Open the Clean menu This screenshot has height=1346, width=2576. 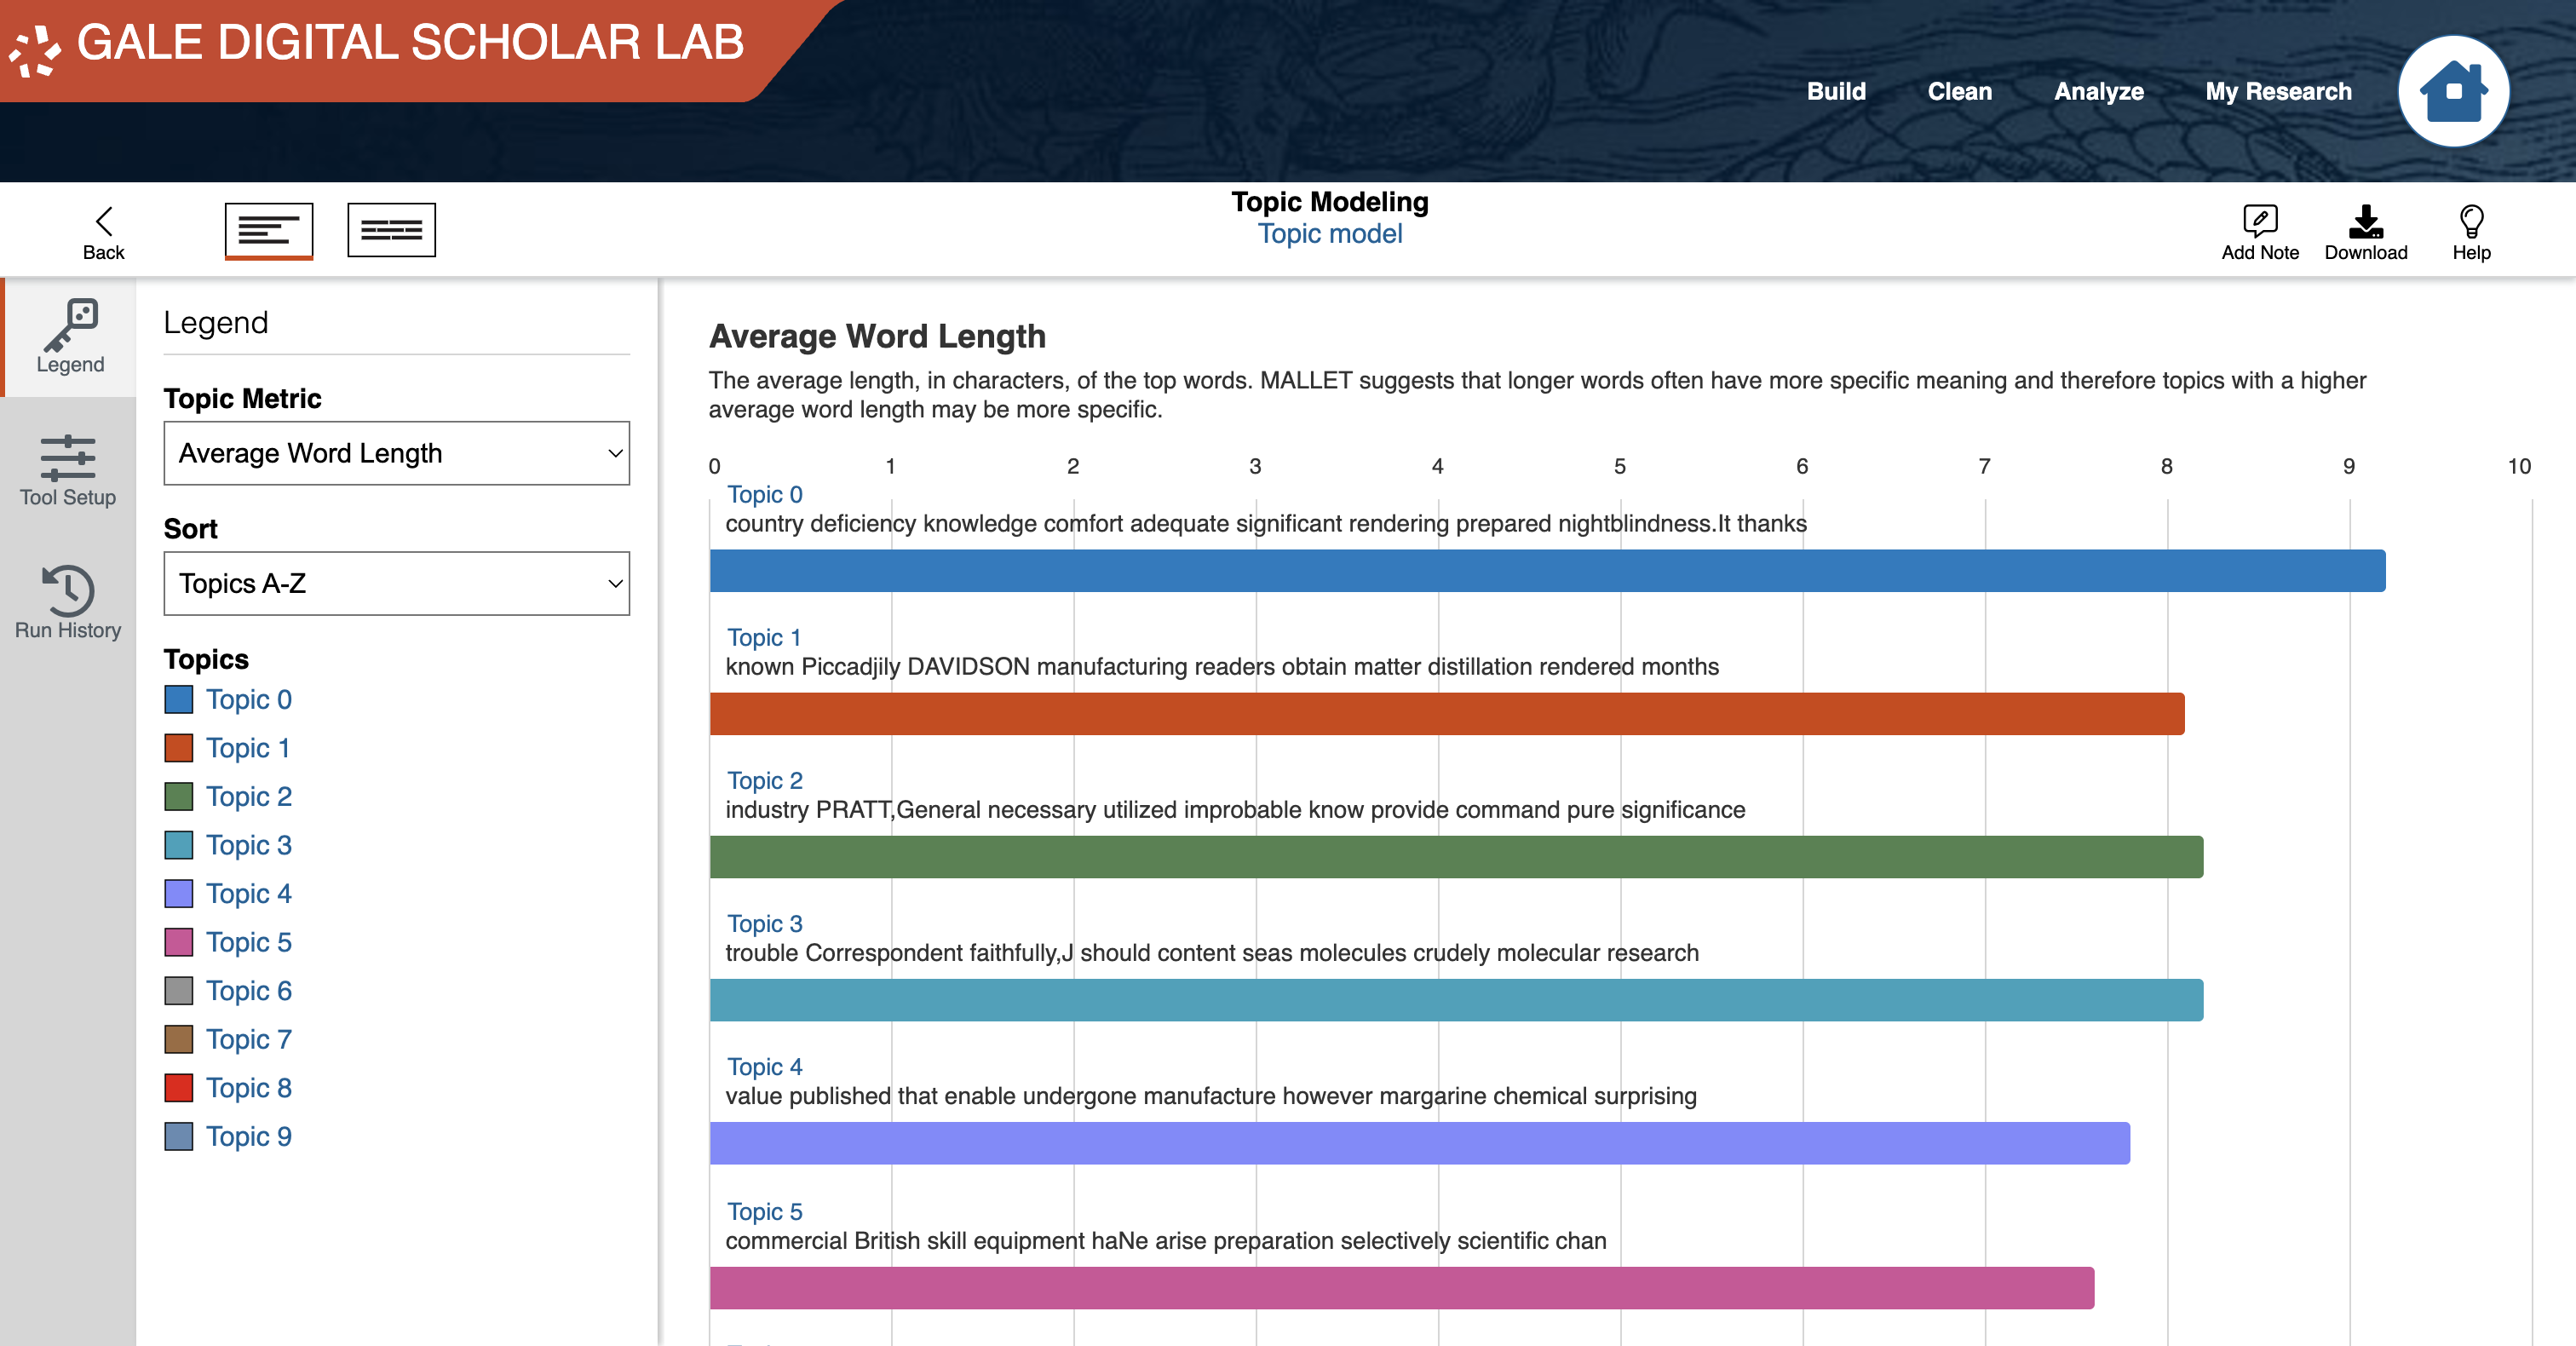point(1958,91)
